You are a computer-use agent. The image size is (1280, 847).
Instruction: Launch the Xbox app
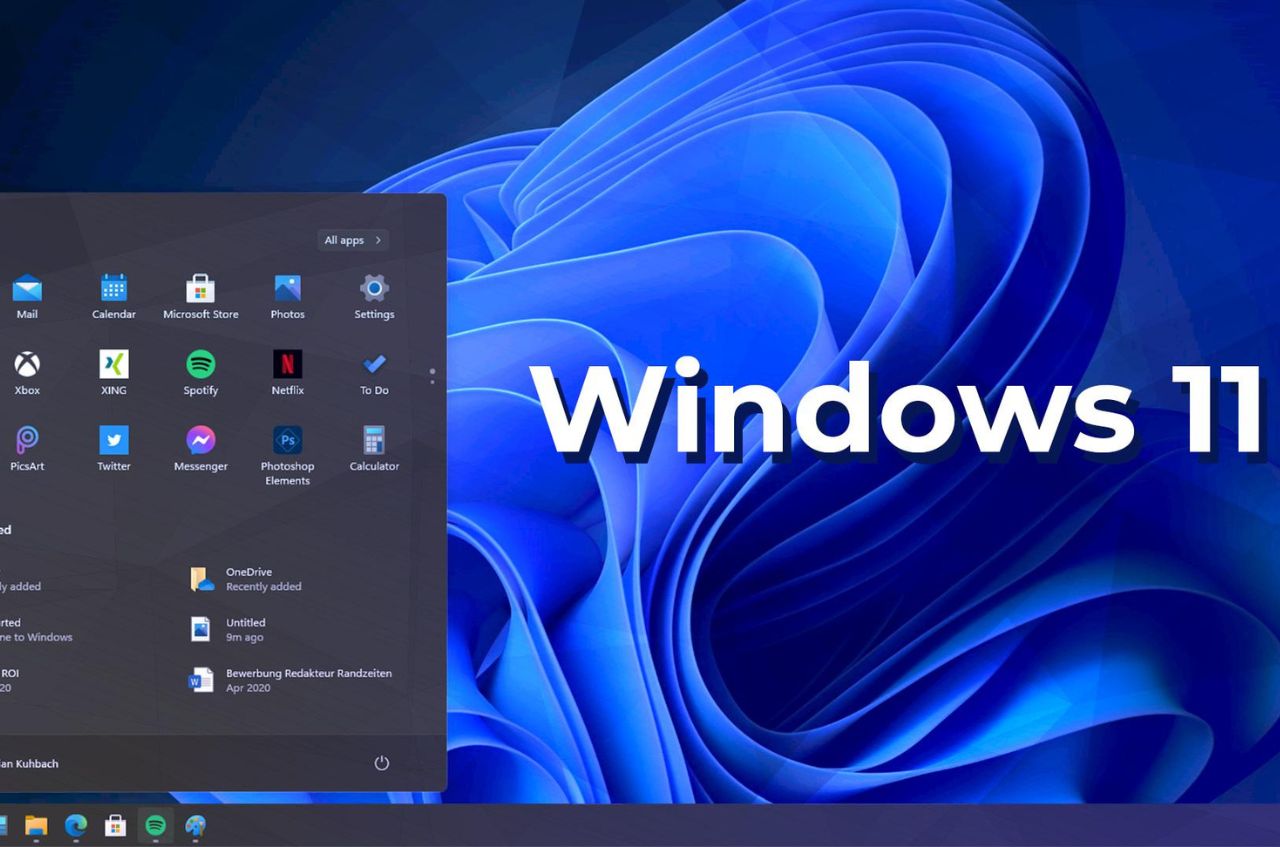[27, 373]
